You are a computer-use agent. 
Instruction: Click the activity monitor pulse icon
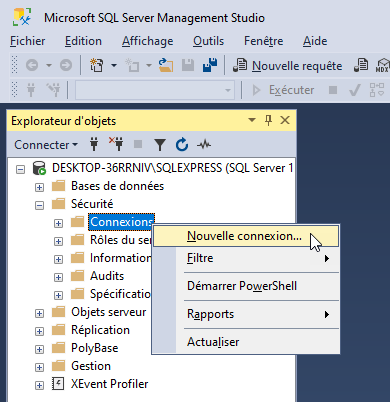204,145
